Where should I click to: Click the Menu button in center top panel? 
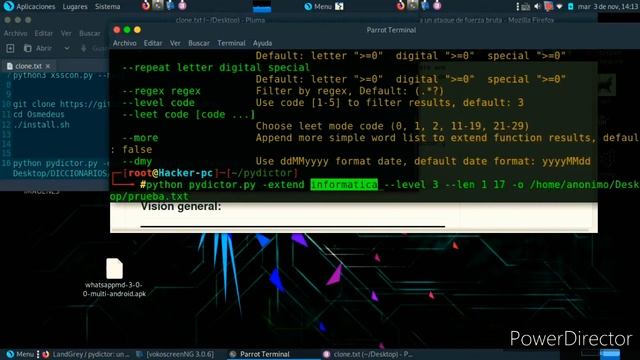(318, 7)
